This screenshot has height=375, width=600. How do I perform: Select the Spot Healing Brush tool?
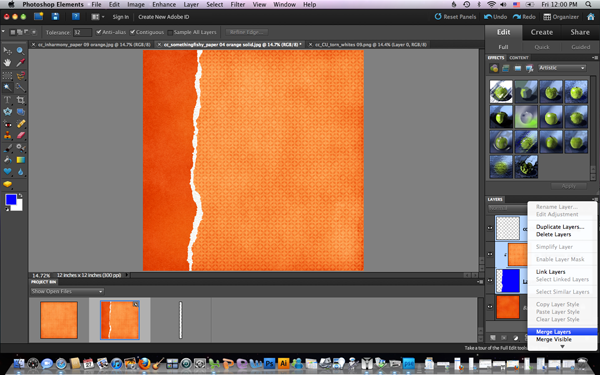point(20,124)
